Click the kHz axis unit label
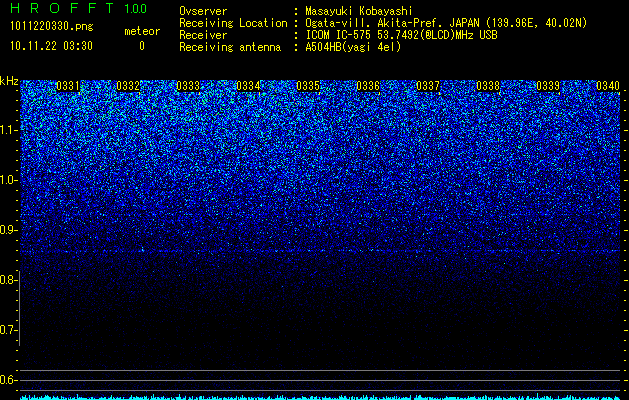The width and height of the screenshot is (629, 400). [9, 81]
